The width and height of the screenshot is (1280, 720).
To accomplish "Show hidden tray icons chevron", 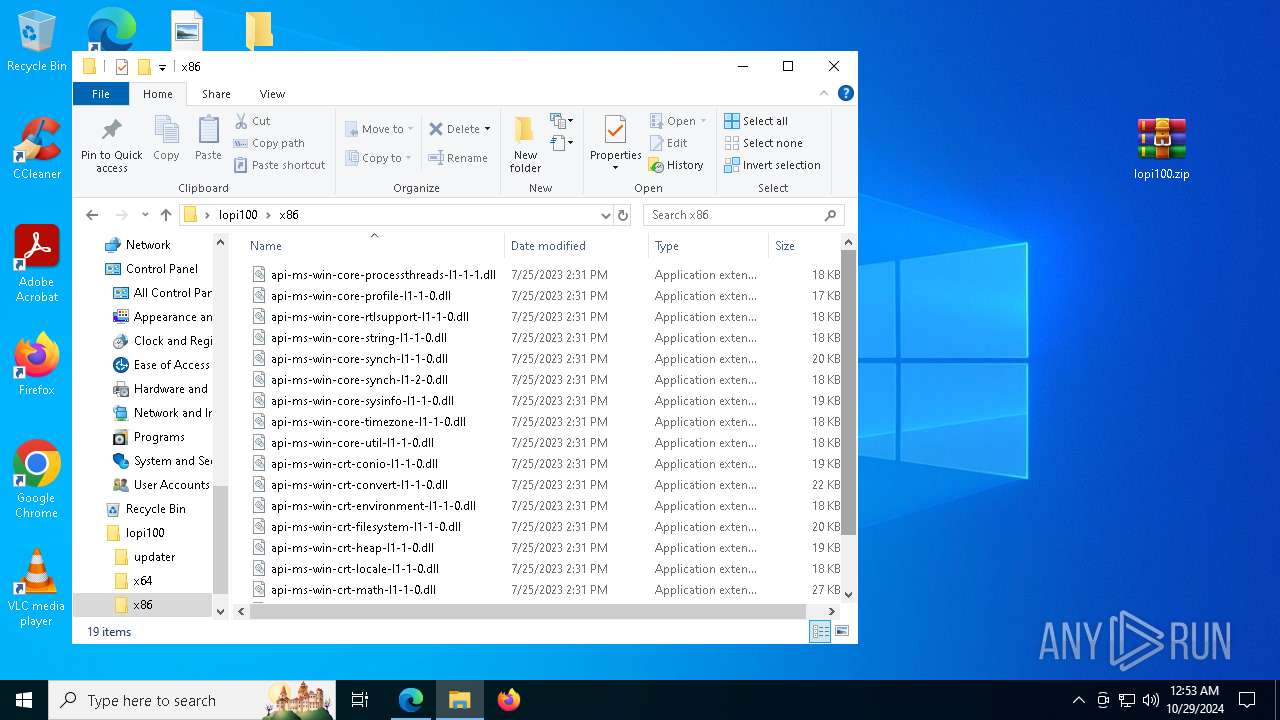I will tap(1078, 700).
